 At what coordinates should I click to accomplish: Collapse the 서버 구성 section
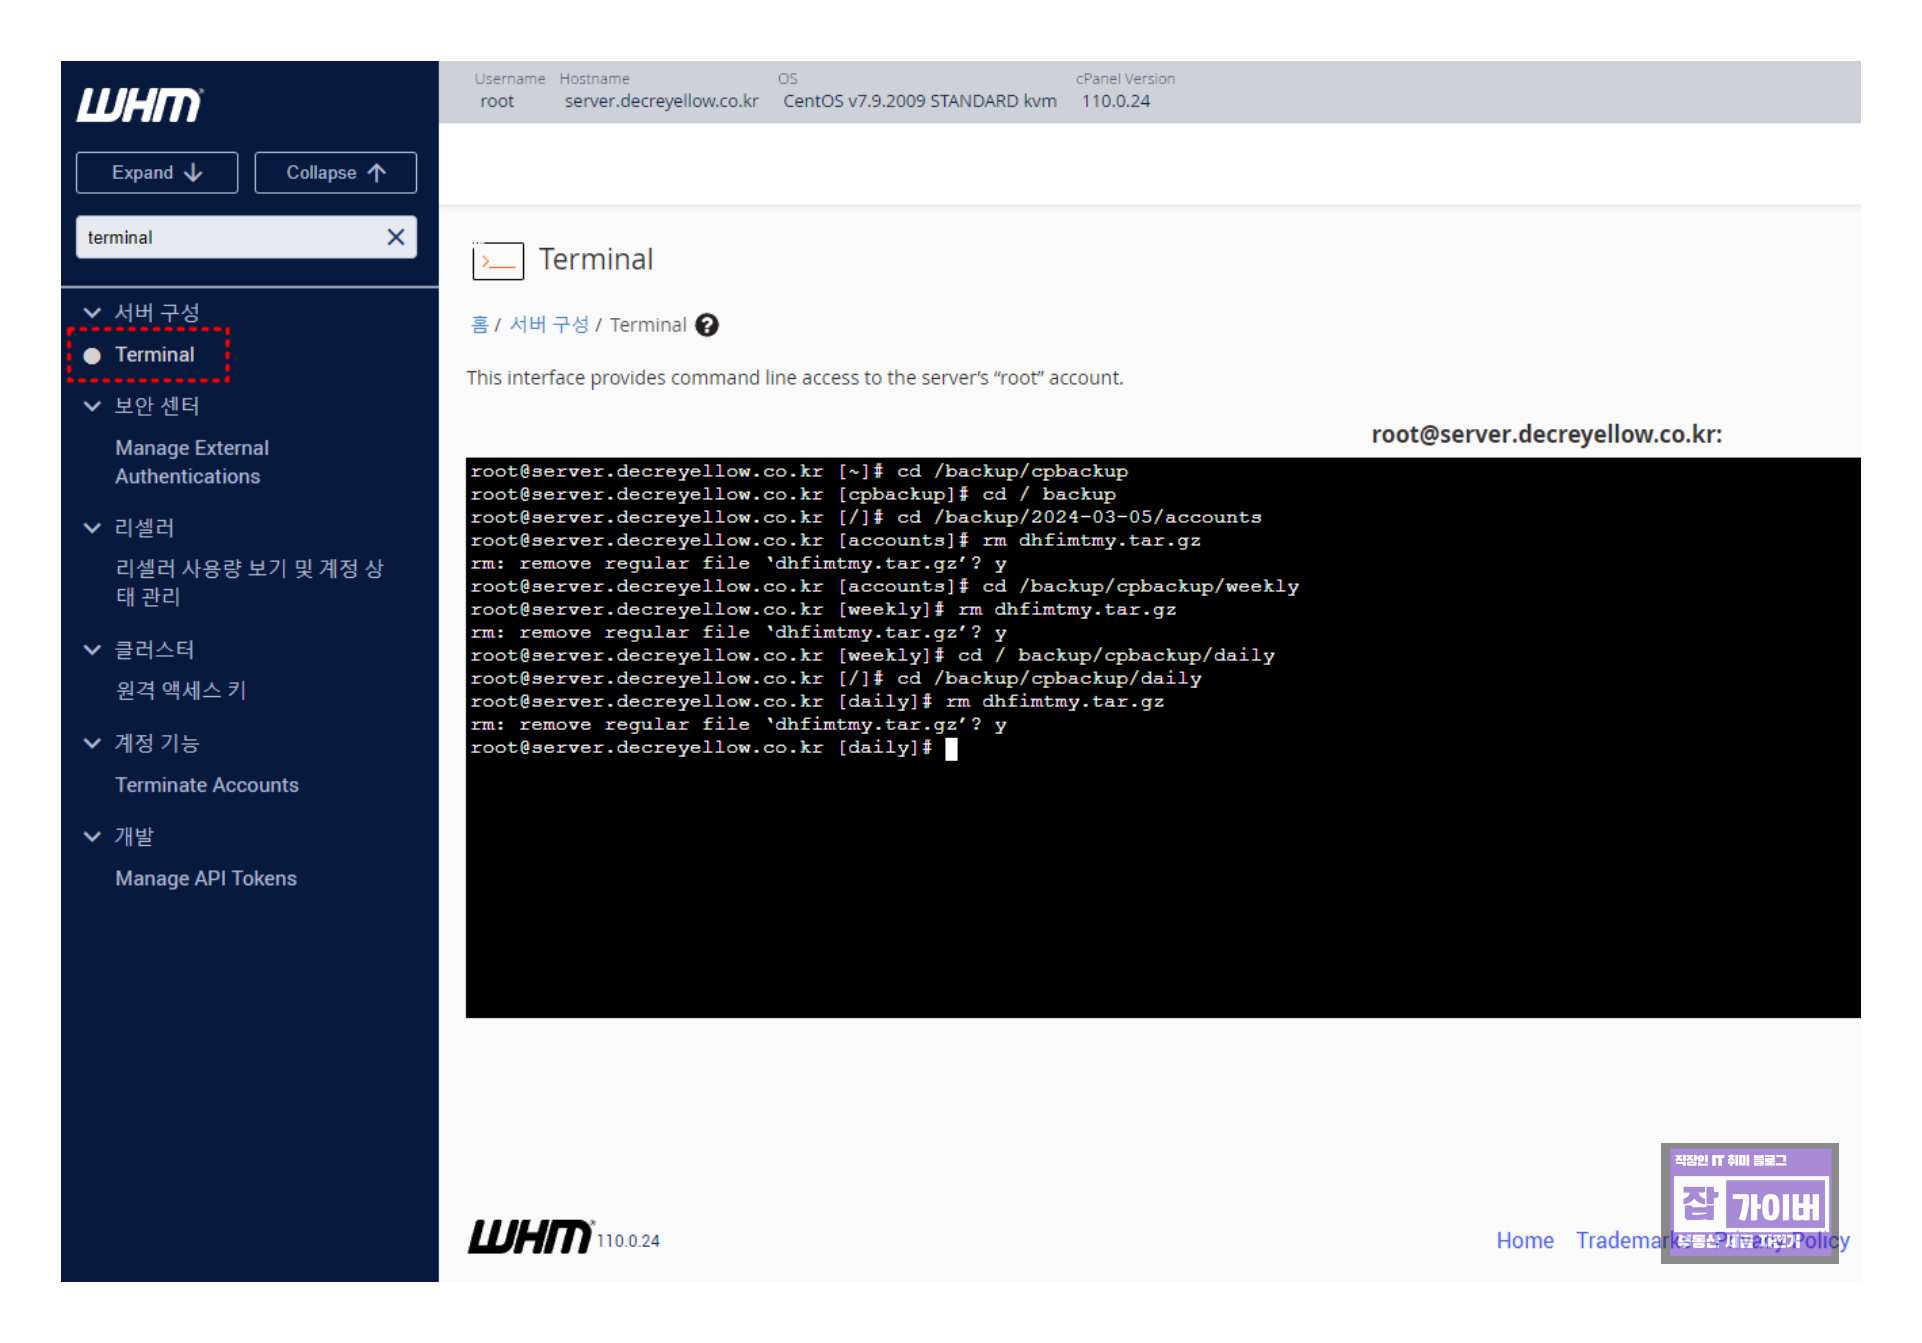click(x=92, y=313)
